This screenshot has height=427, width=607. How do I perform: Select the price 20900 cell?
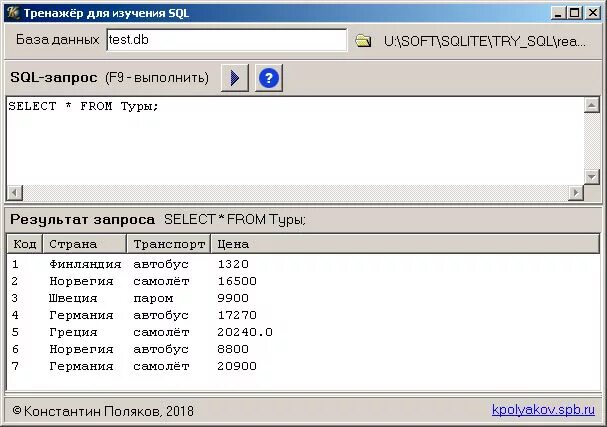point(237,367)
